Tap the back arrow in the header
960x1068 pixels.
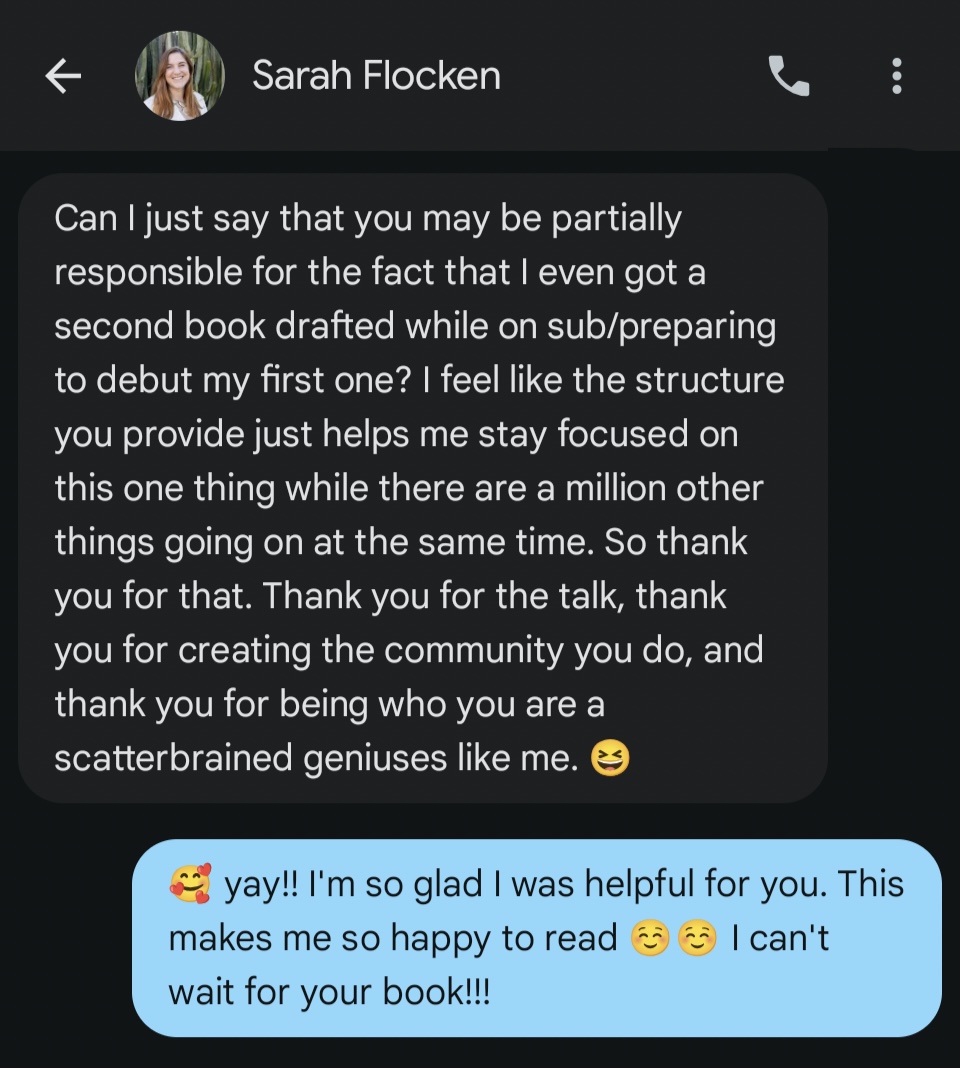click(63, 76)
